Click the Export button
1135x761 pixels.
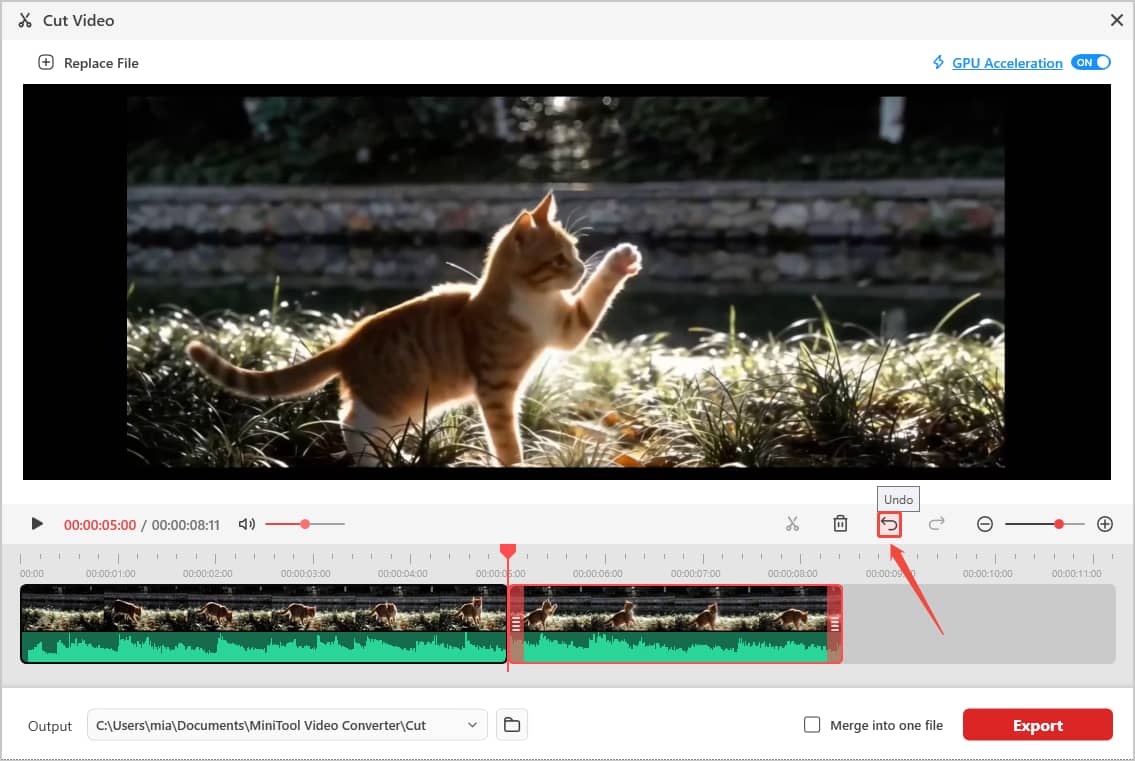click(x=1037, y=725)
